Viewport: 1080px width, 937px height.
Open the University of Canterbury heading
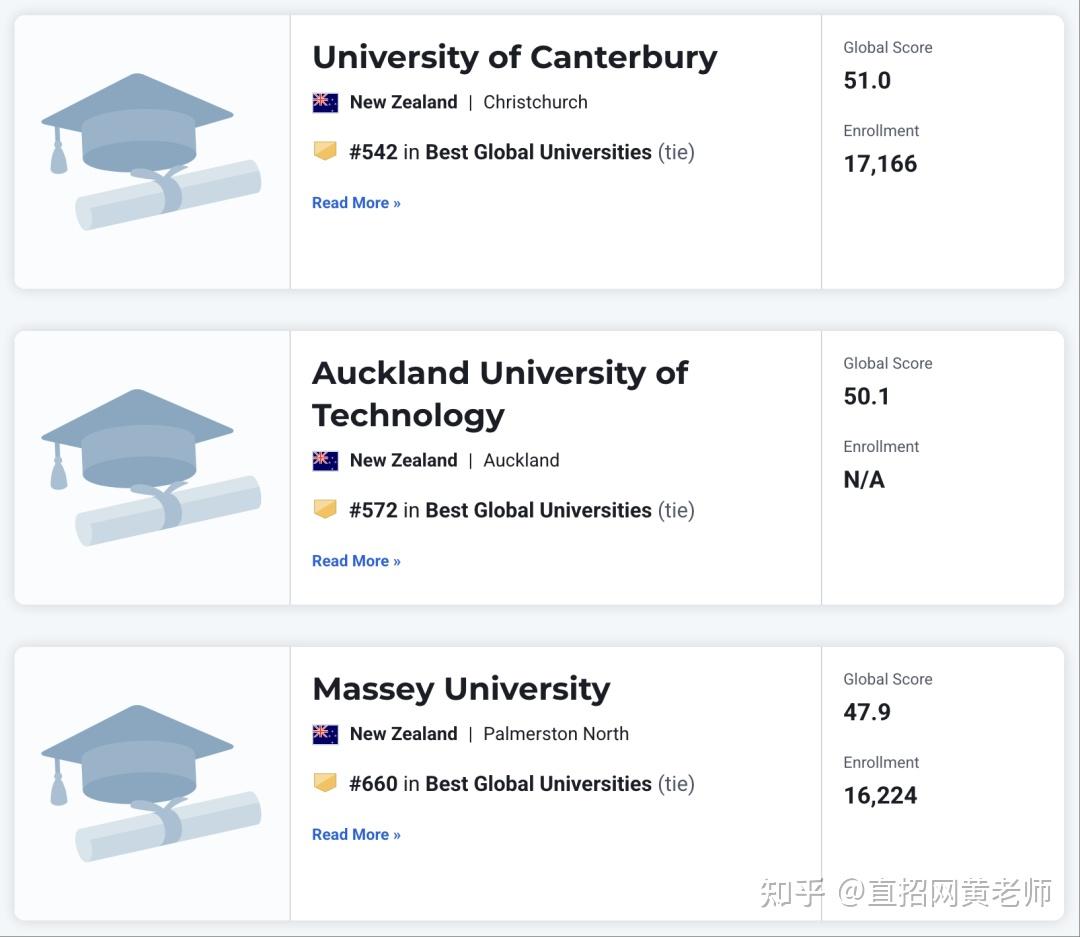(515, 58)
